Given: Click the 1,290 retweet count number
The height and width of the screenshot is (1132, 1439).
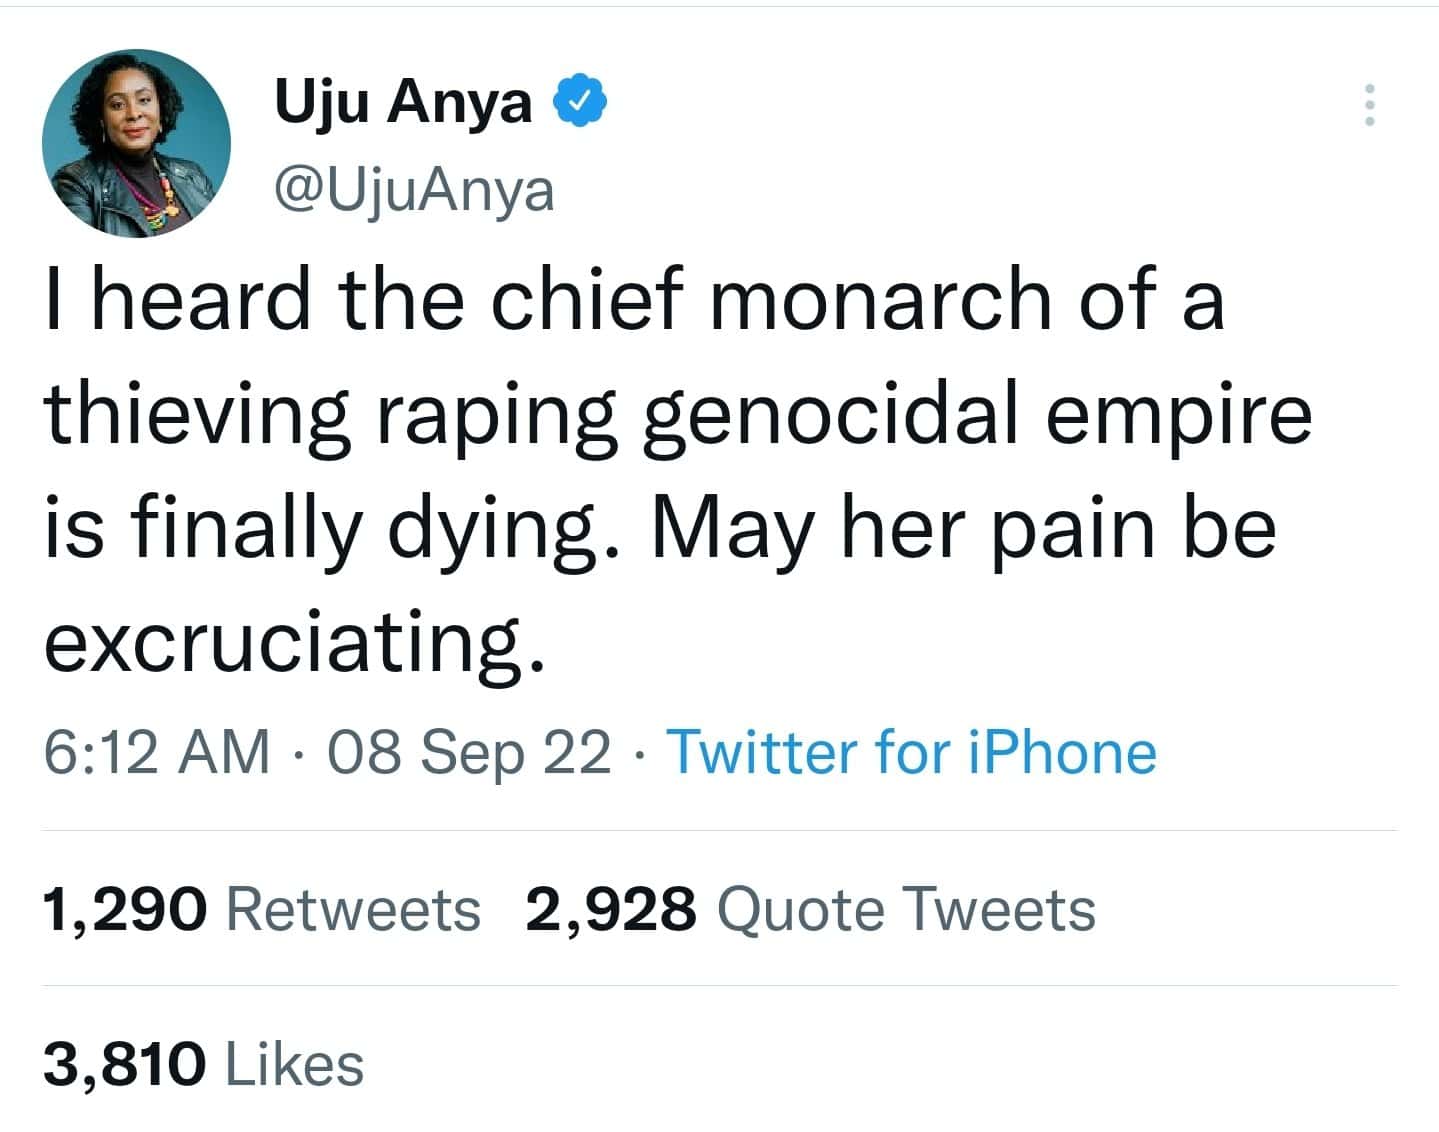Looking at the screenshot, I should 126,910.
